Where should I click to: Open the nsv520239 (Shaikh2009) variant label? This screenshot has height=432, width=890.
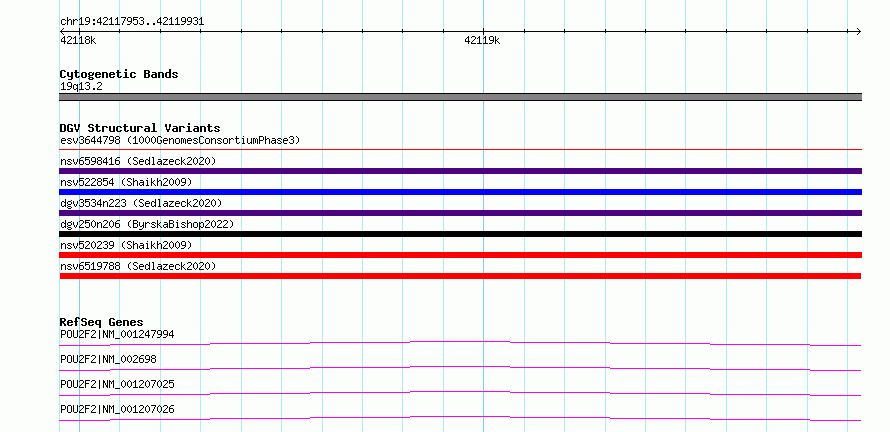click(126, 245)
